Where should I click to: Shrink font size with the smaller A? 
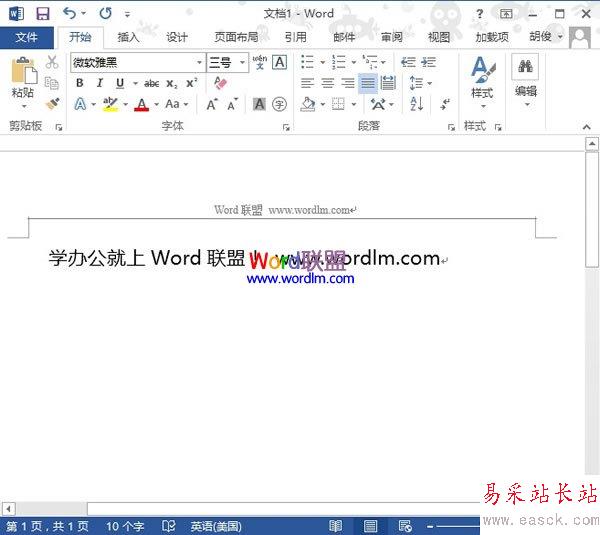(x=232, y=104)
